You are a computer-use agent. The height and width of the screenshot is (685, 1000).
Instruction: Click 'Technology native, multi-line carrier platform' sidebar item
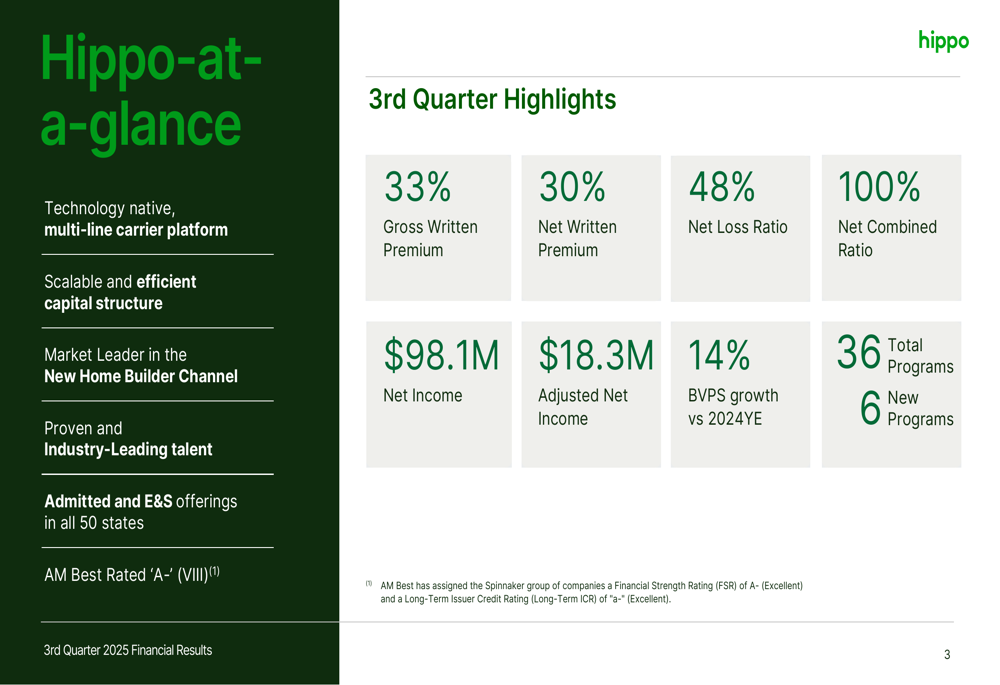click(137, 218)
